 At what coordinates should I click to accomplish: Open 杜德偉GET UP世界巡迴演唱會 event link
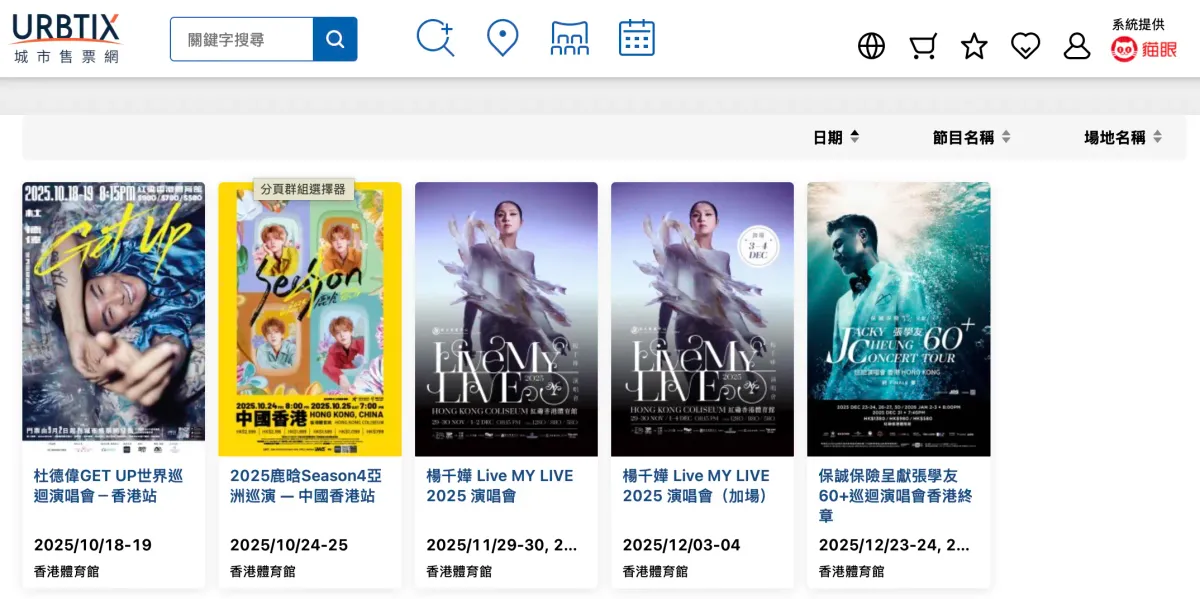point(108,486)
